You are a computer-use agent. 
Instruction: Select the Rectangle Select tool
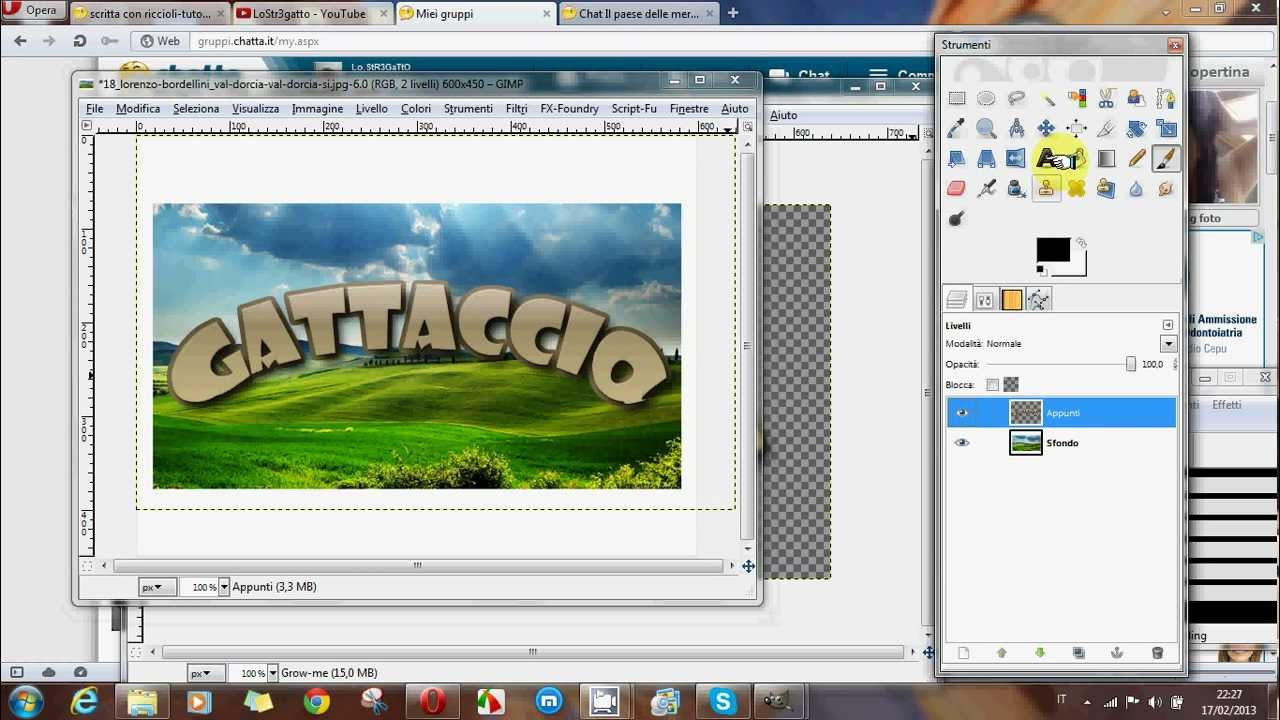pyautogui.click(x=957, y=98)
